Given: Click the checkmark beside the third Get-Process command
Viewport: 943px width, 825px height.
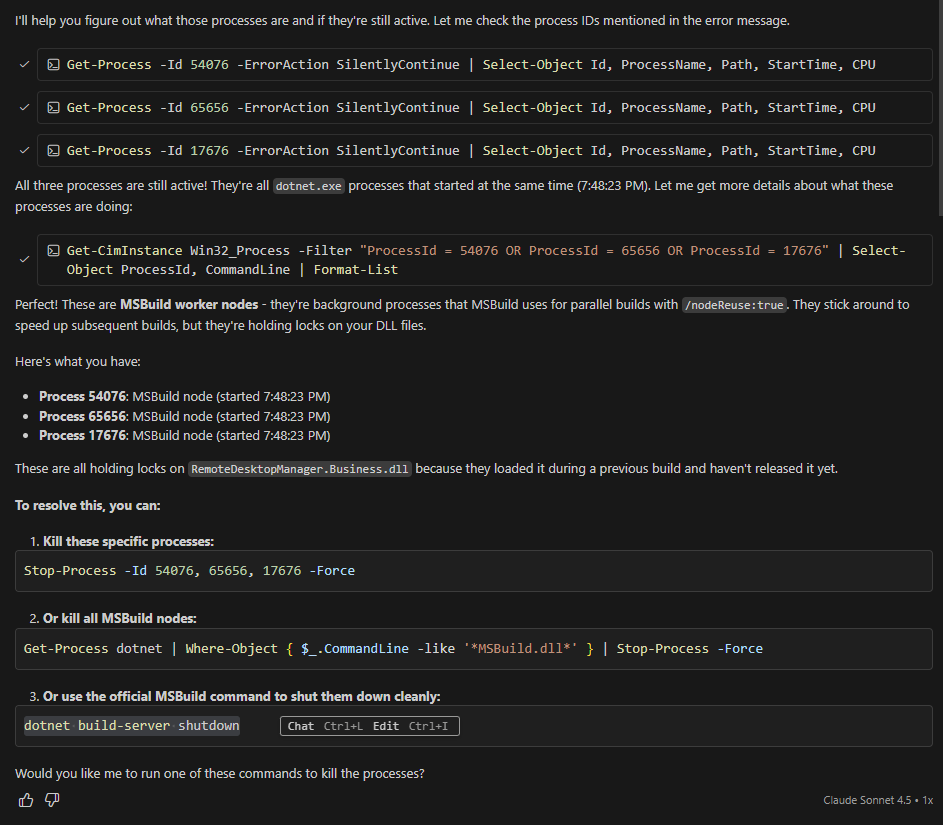Looking at the screenshot, I should tap(24, 150).
